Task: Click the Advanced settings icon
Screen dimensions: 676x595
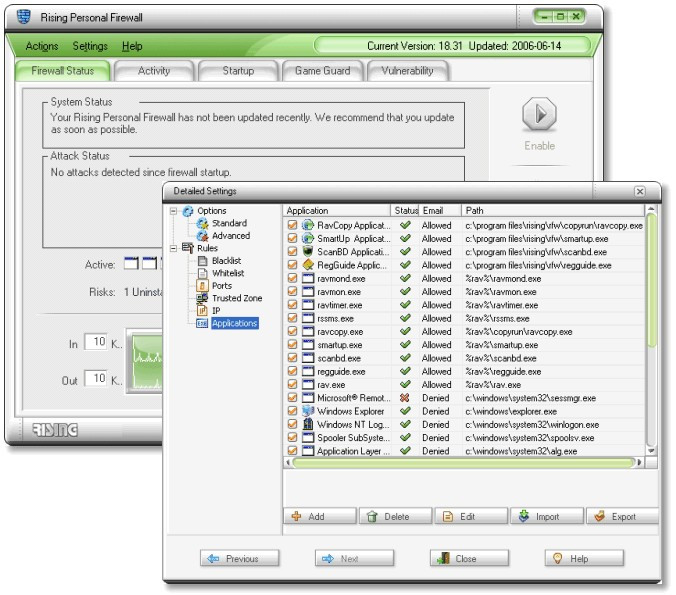Action: point(202,236)
